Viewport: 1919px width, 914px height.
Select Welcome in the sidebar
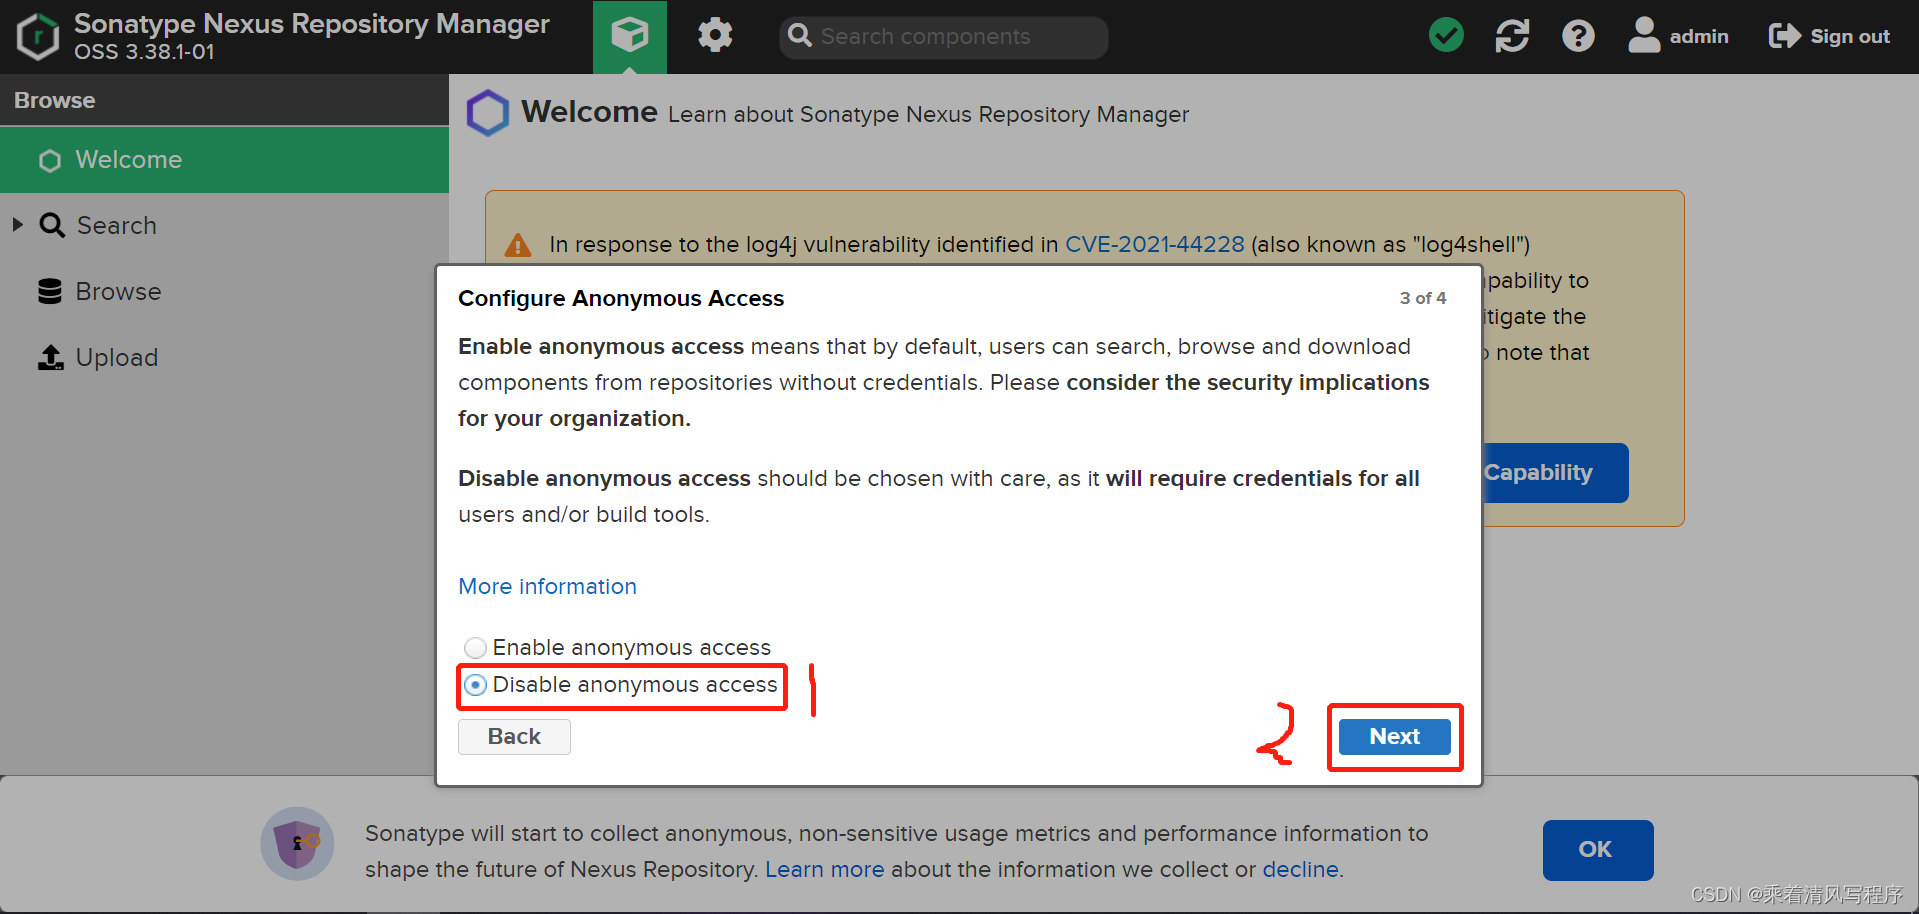(x=224, y=160)
